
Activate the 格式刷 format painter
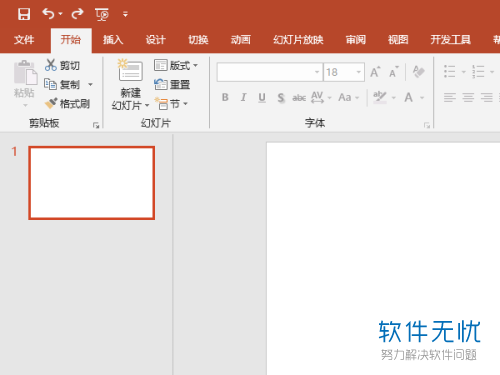click(68, 104)
